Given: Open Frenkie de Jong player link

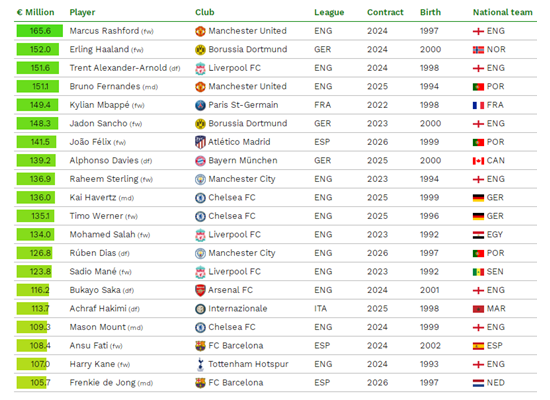Looking at the screenshot, I should pyautogui.click(x=102, y=383).
